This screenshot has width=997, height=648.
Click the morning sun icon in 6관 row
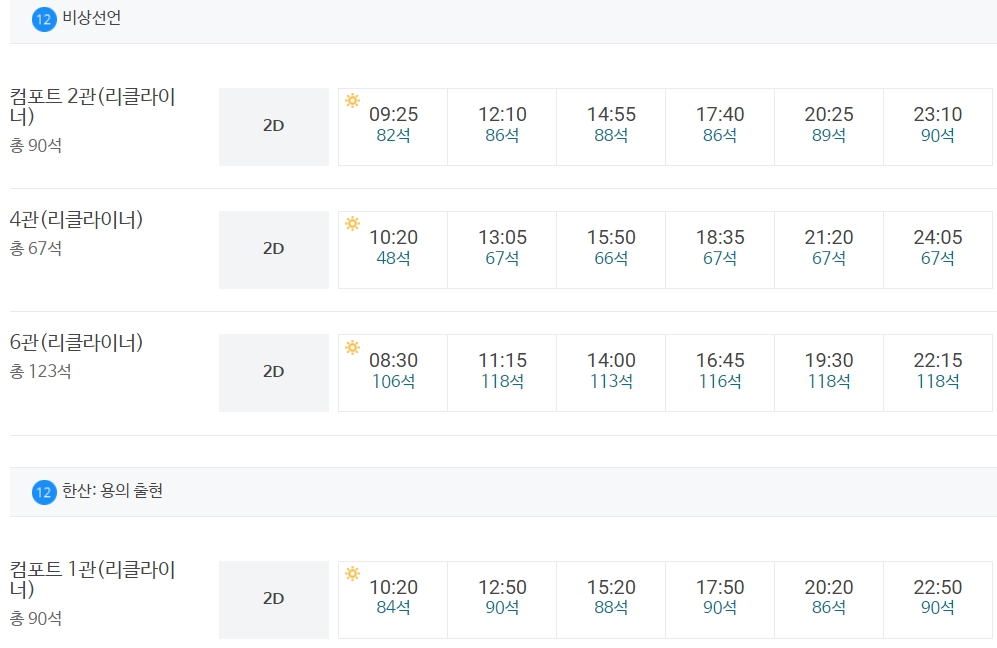tap(352, 347)
